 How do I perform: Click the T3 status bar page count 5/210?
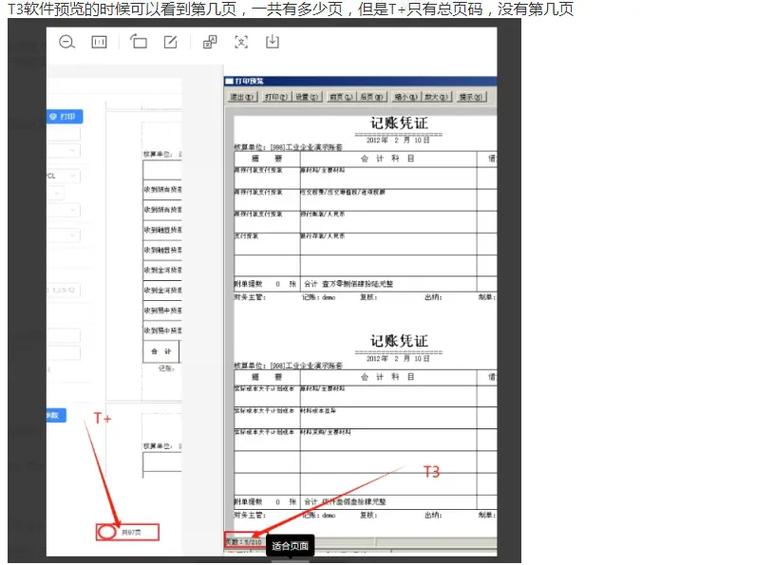click(244, 542)
